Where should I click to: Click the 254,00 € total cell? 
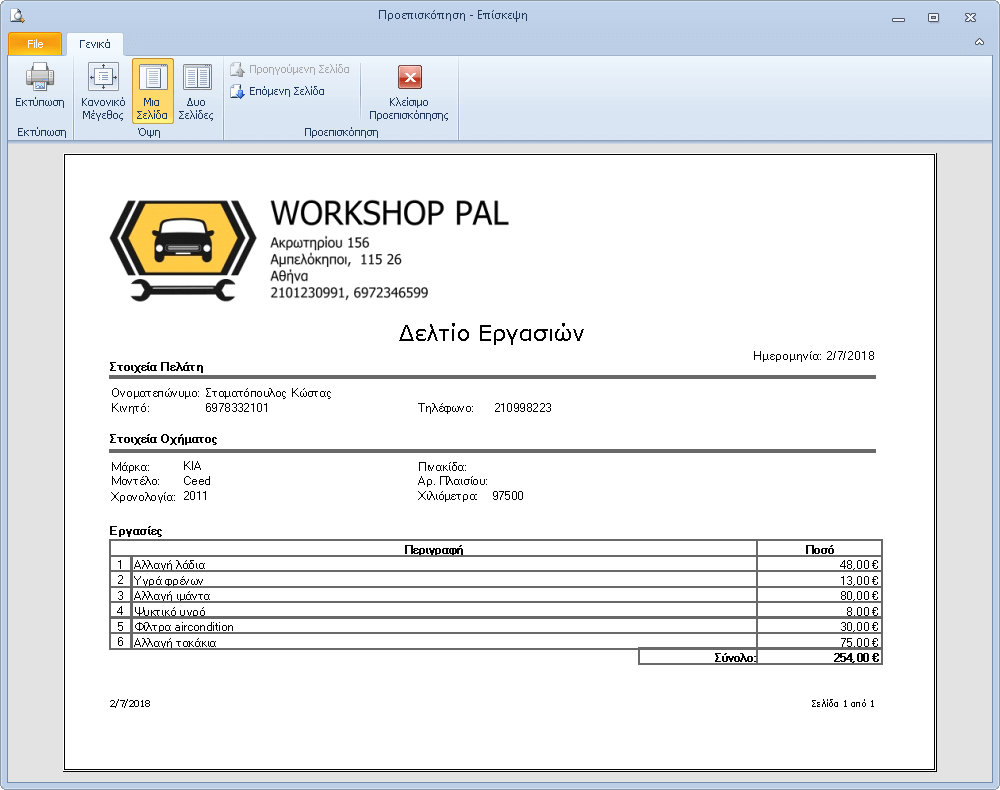tap(820, 657)
